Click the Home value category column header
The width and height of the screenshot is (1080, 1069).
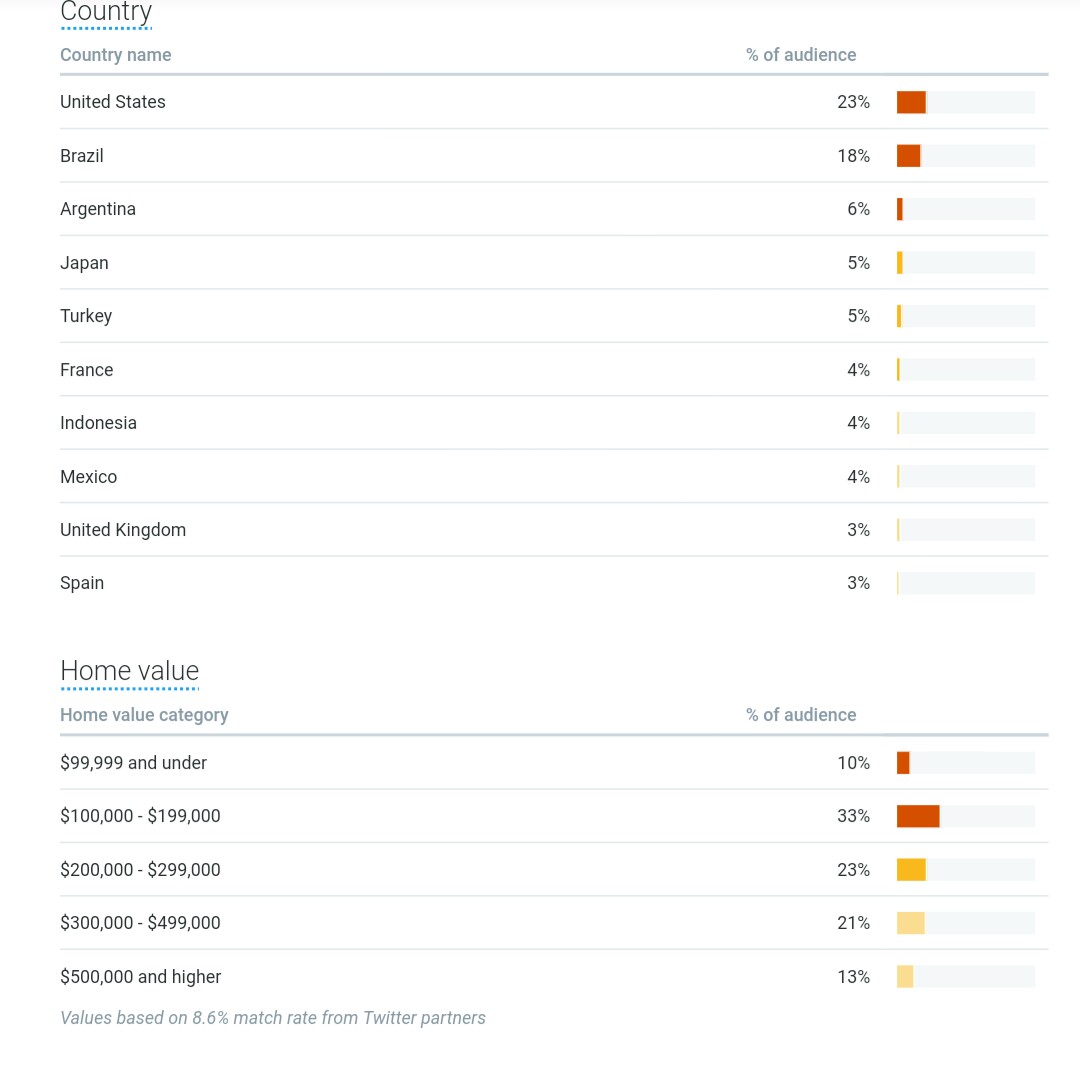pos(144,715)
